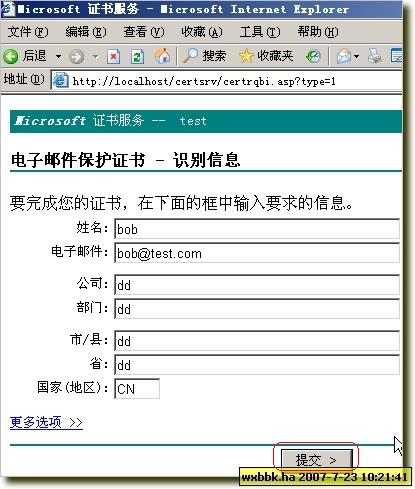Screen dimensions: 415x489
Task: Click the 省 input field
Action: coord(257,365)
